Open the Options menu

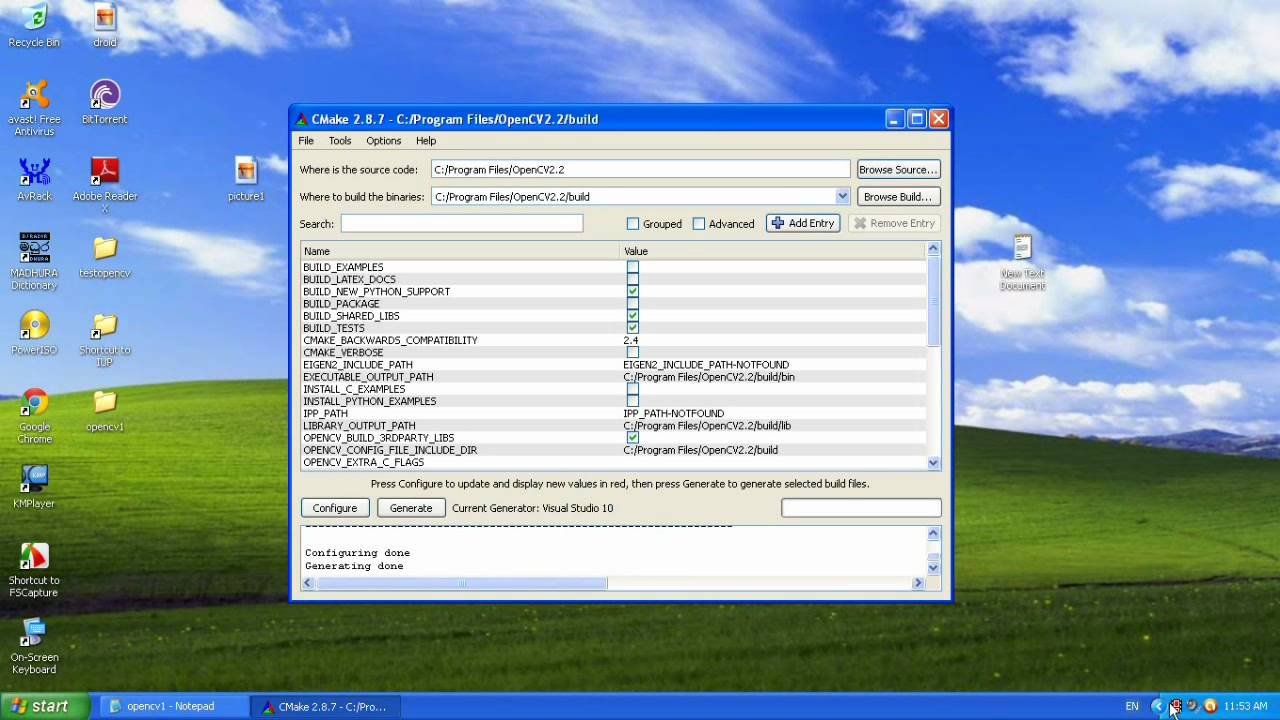383,141
